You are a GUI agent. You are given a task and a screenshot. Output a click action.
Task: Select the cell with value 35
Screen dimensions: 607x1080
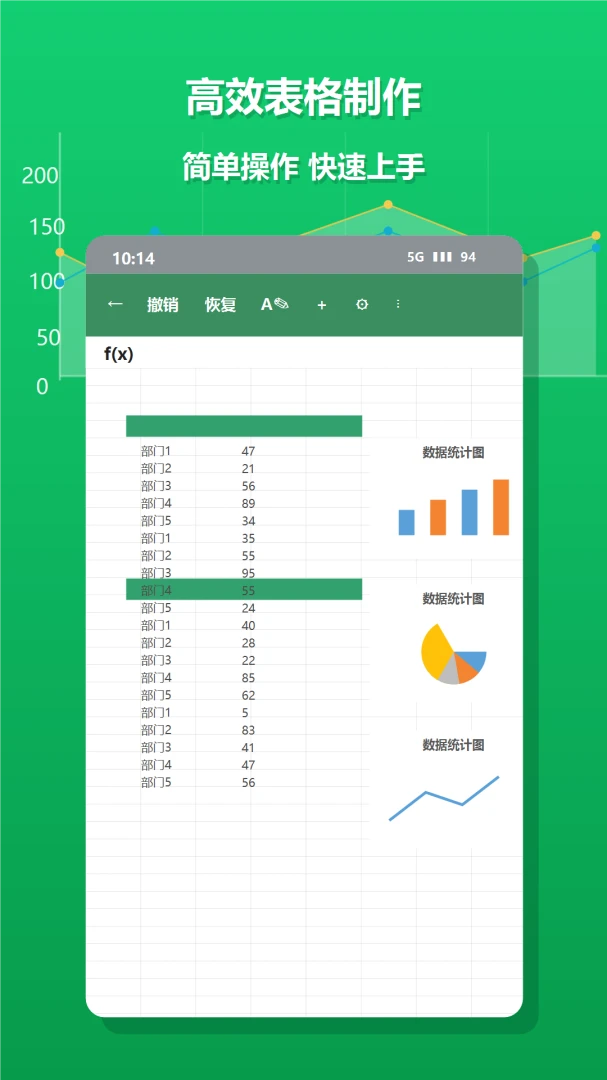pos(248,539)
